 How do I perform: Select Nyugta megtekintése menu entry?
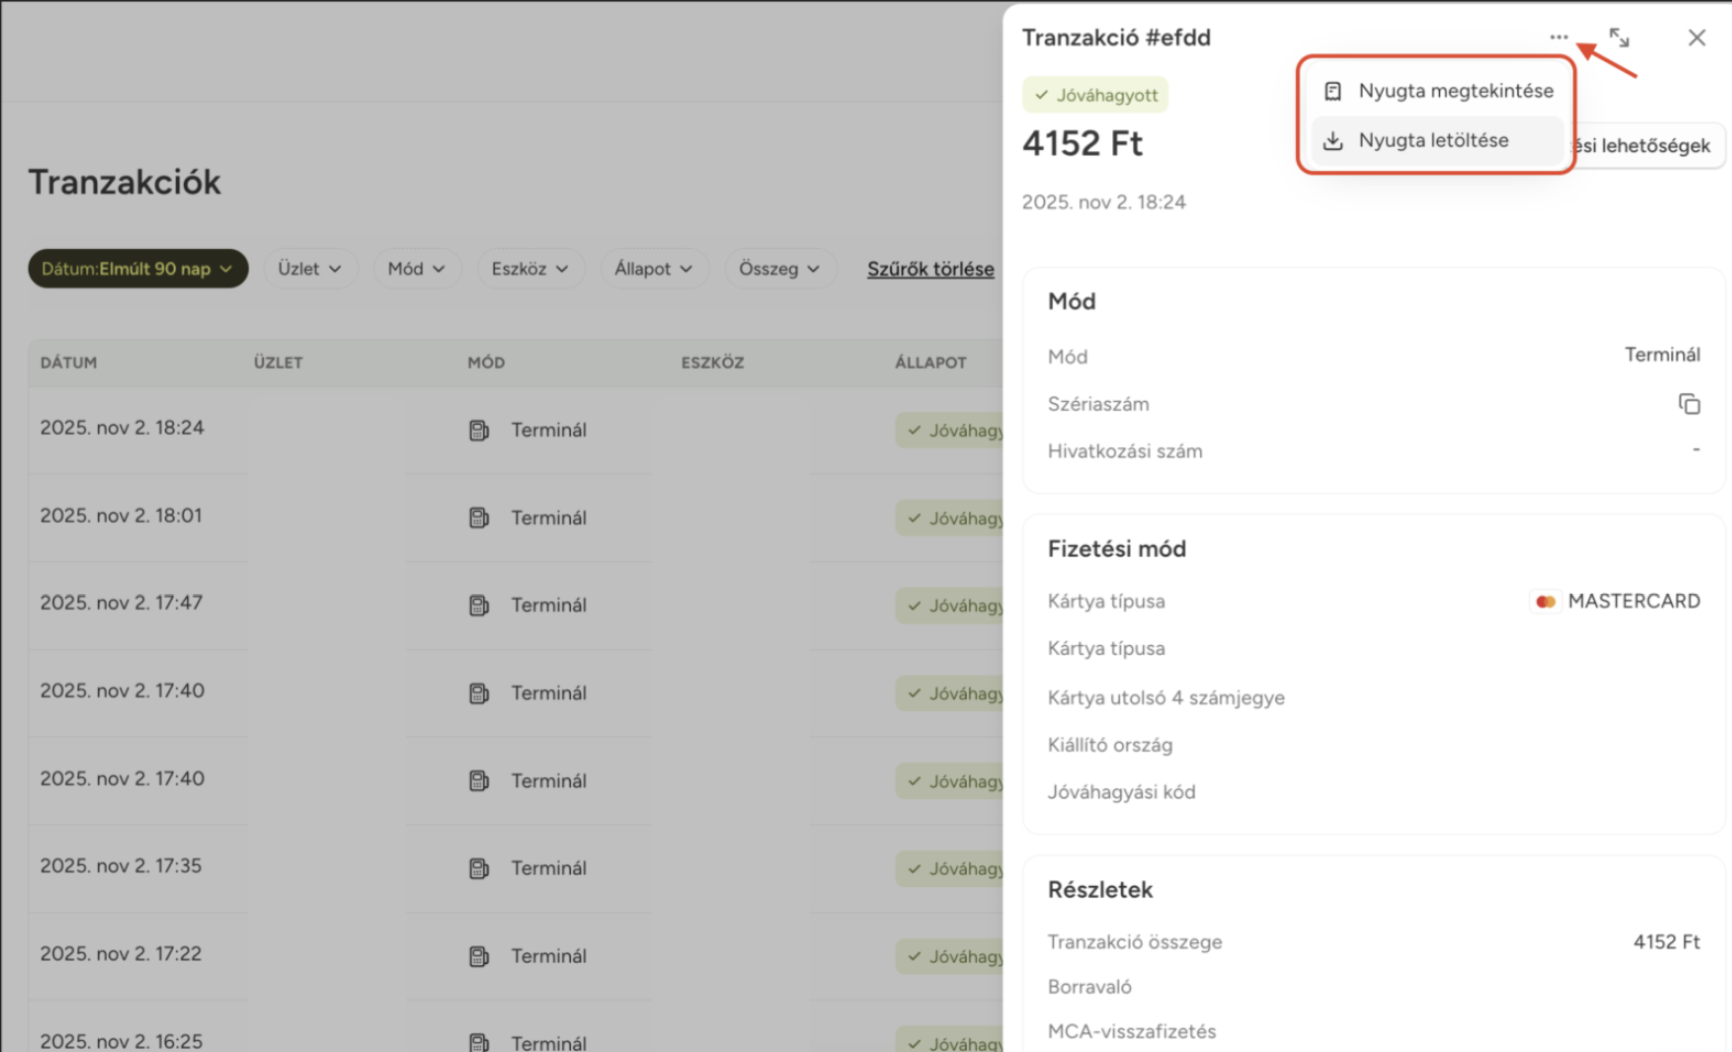pyautogui.click(x=1455, y=91)
